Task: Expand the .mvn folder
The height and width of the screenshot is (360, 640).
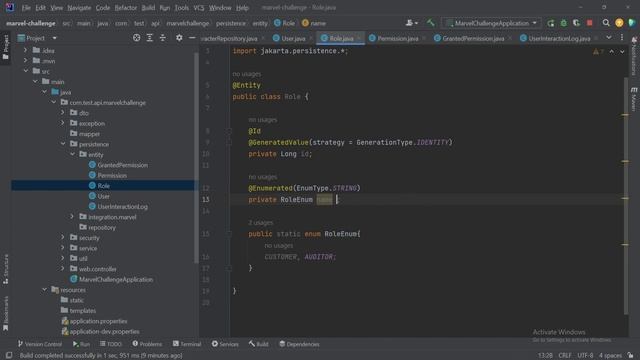Action: pyautogui.click(x=25, y=61)
